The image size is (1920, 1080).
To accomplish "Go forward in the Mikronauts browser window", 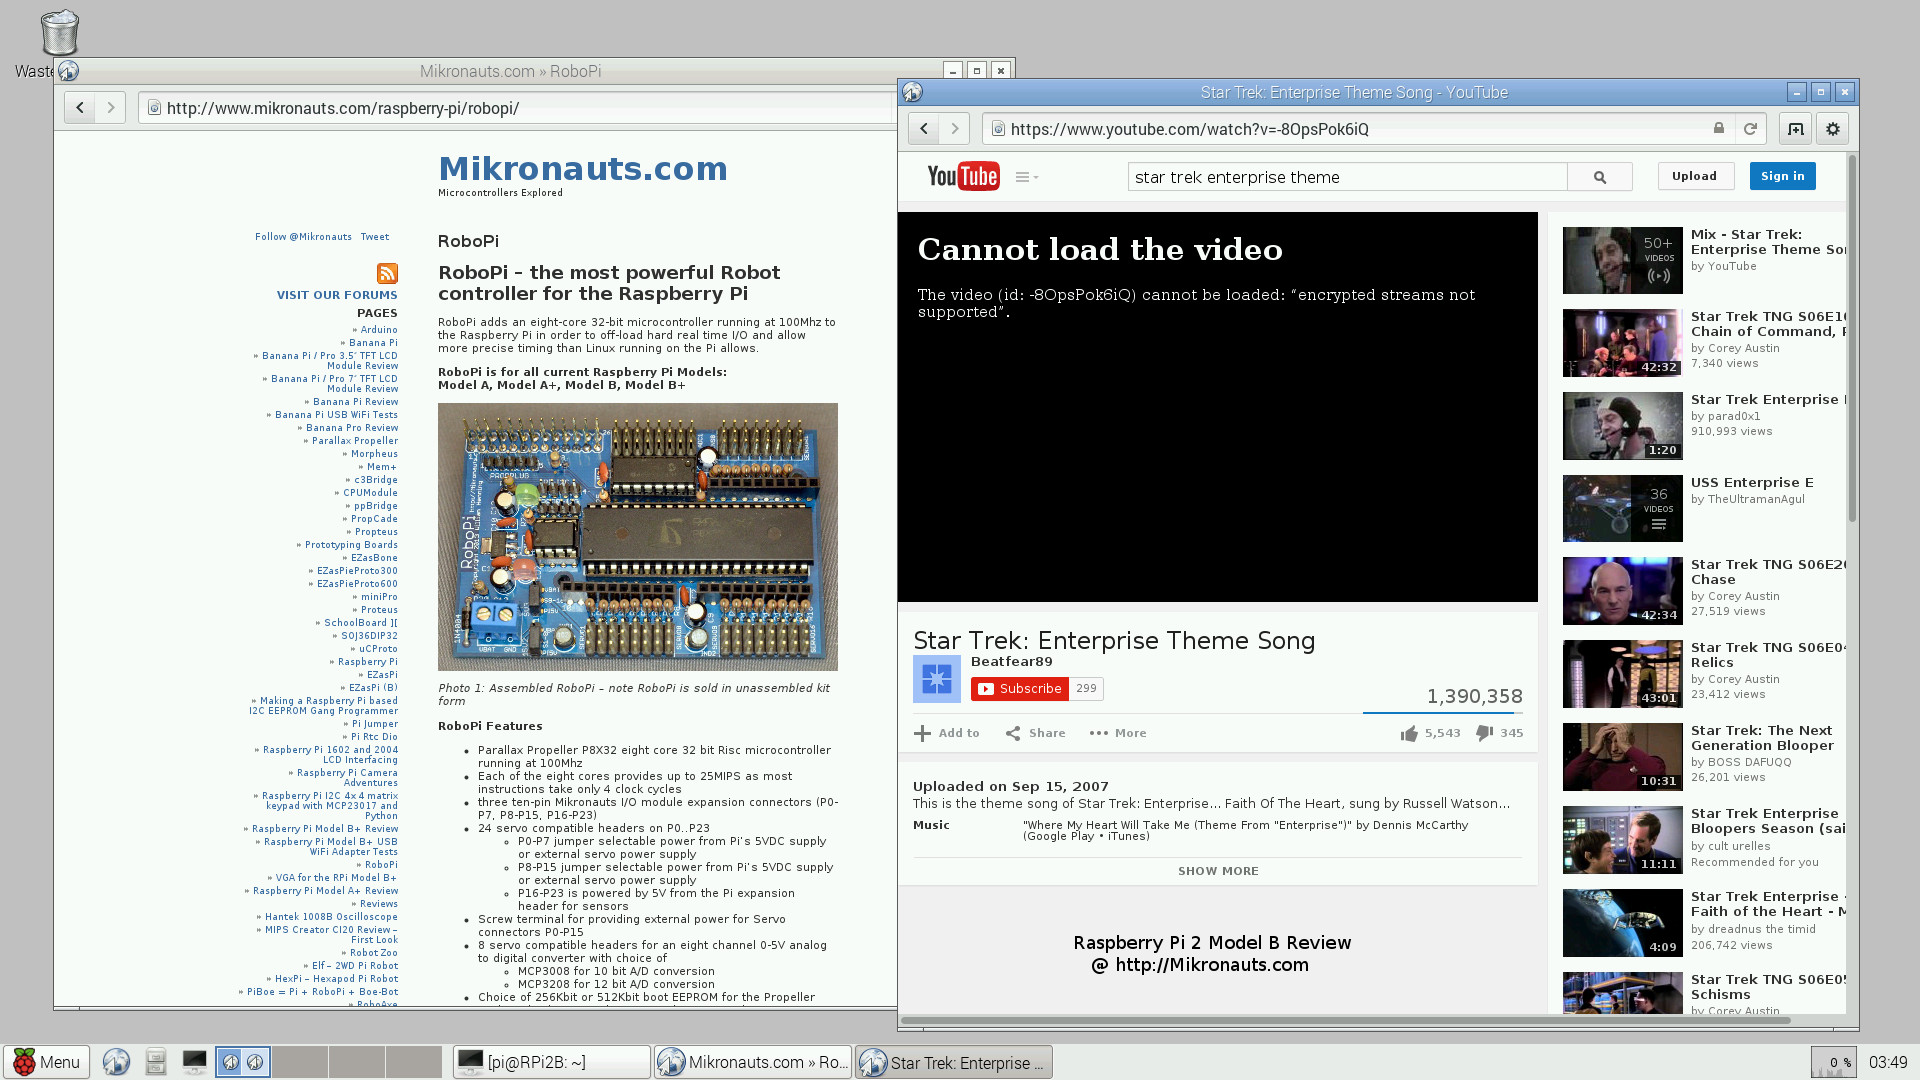I will click(111, 107).
